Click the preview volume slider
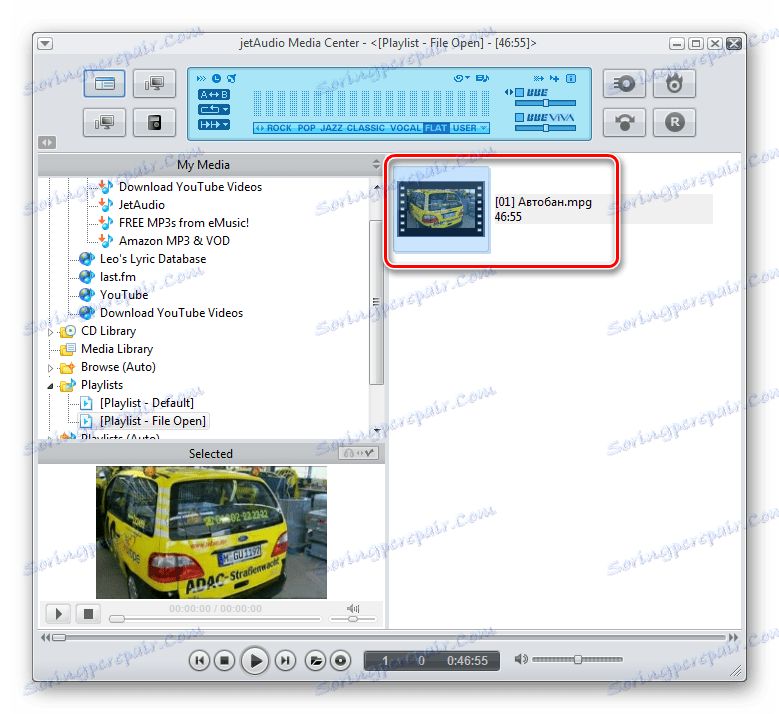The image size is (779, 714). [x=353, y=619]
